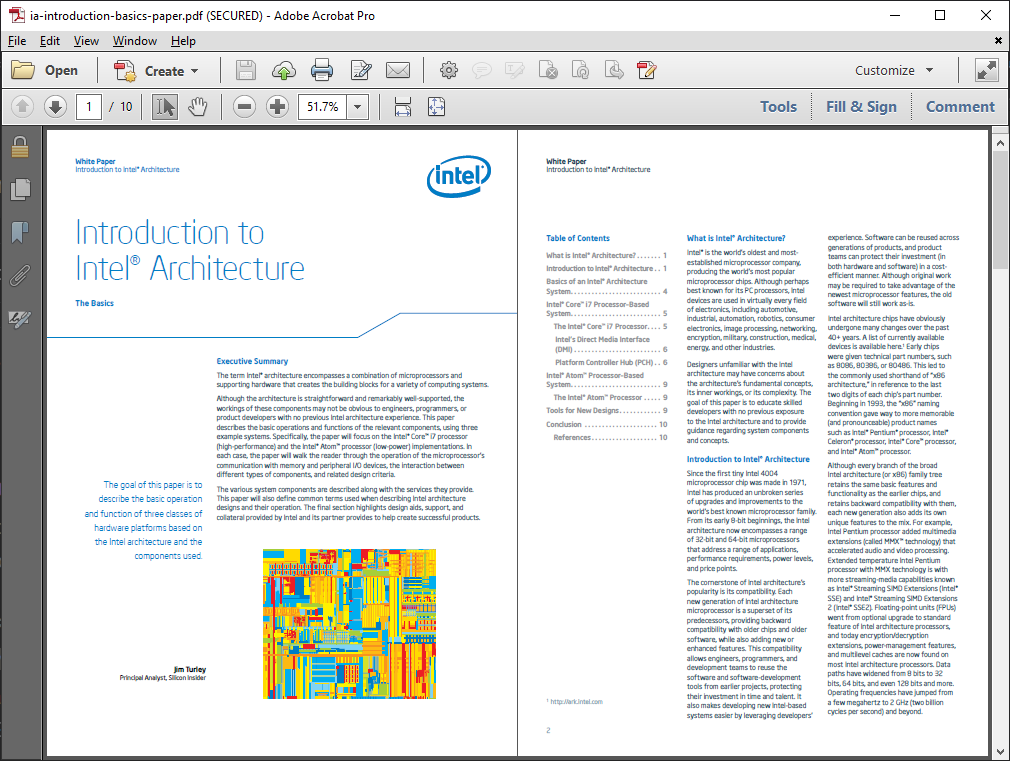The width and height of the screenshot is (1010, 761).
Task: Click the Open folder icon
Action: pos(23,70)
